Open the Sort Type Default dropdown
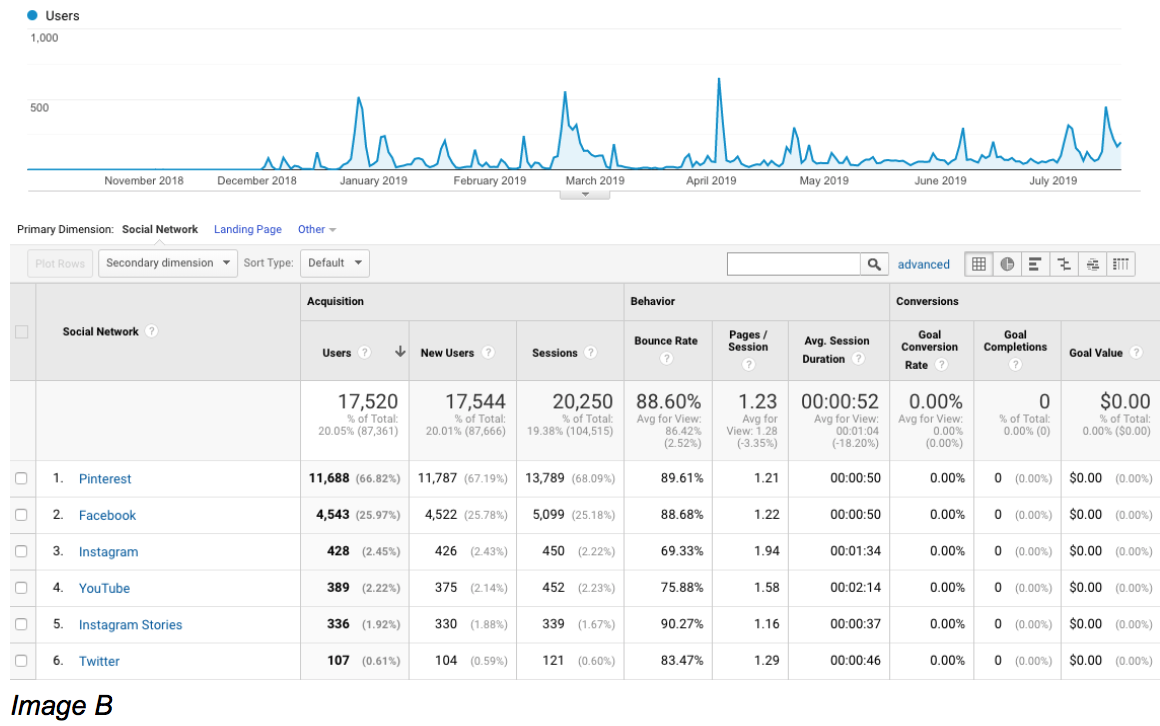 pos(335,263)
